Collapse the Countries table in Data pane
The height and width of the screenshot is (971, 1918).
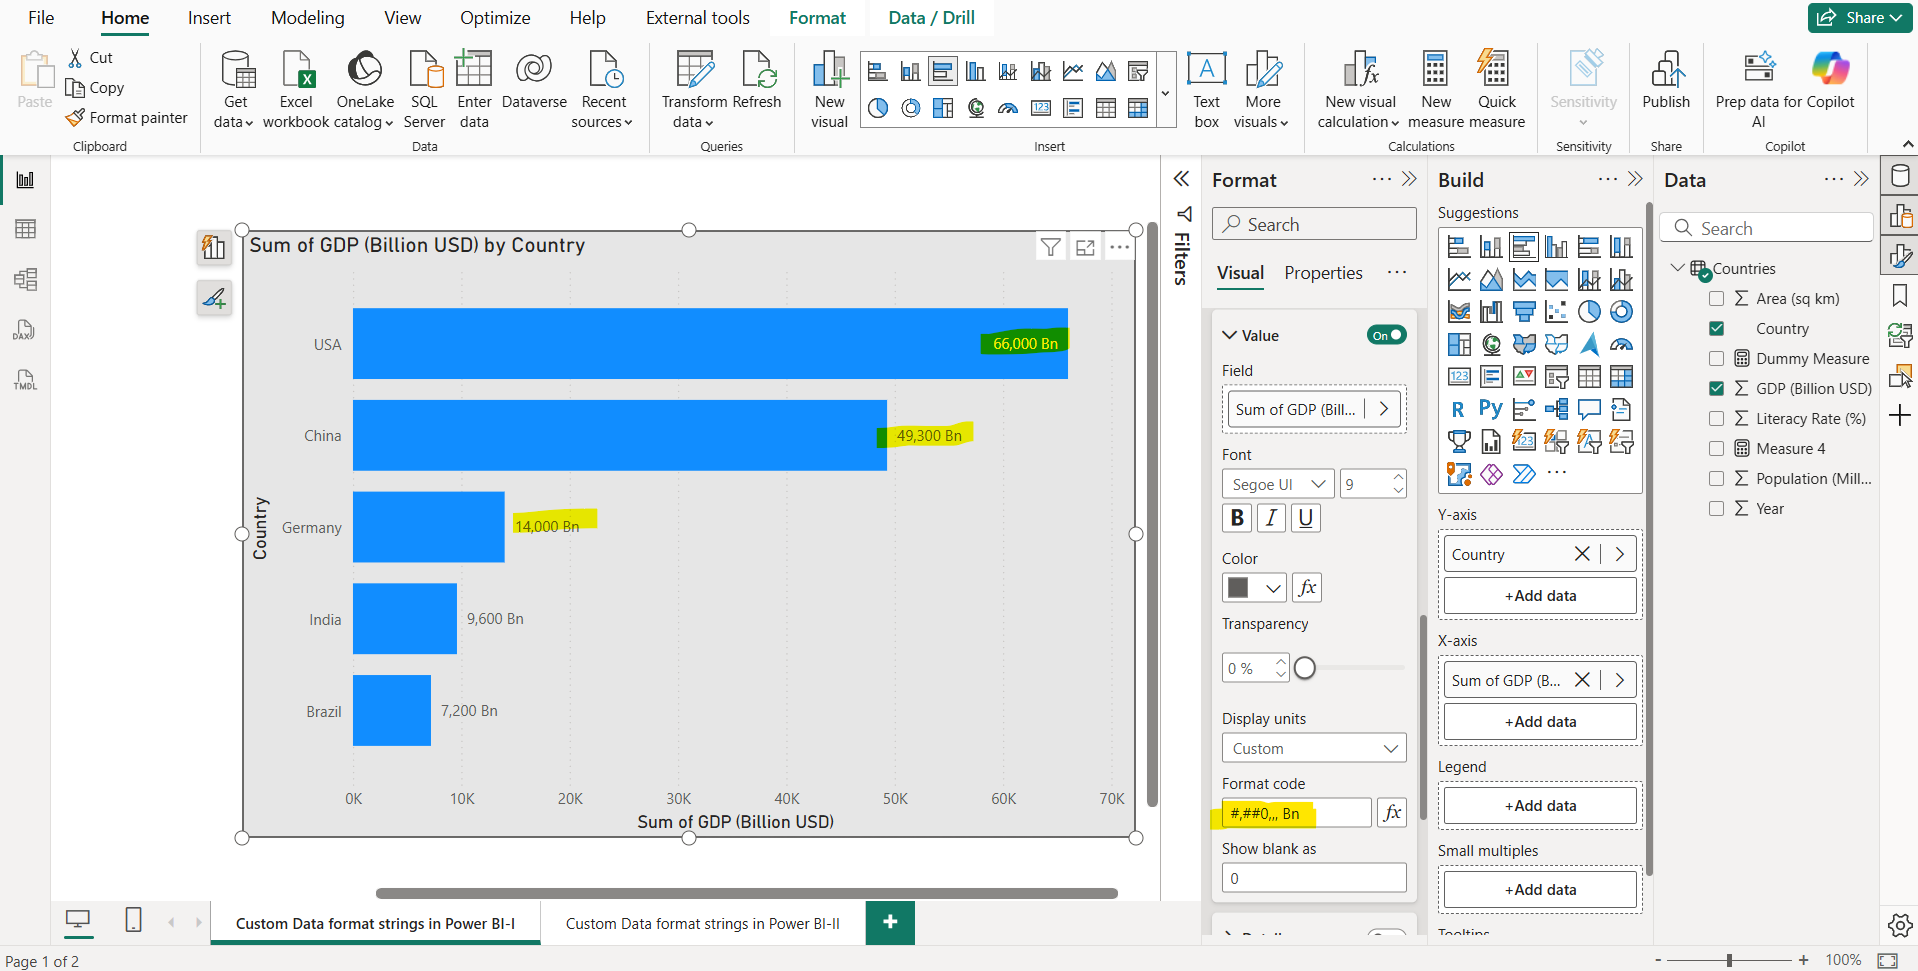[x=1678, y=268]
